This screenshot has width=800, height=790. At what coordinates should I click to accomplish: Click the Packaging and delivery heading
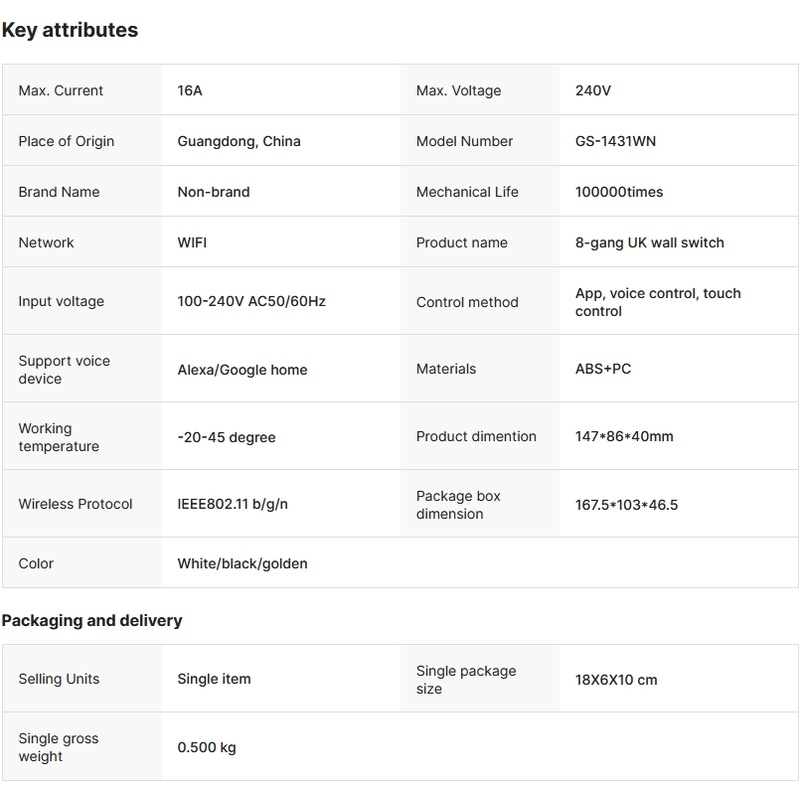(x=92, y=621)
